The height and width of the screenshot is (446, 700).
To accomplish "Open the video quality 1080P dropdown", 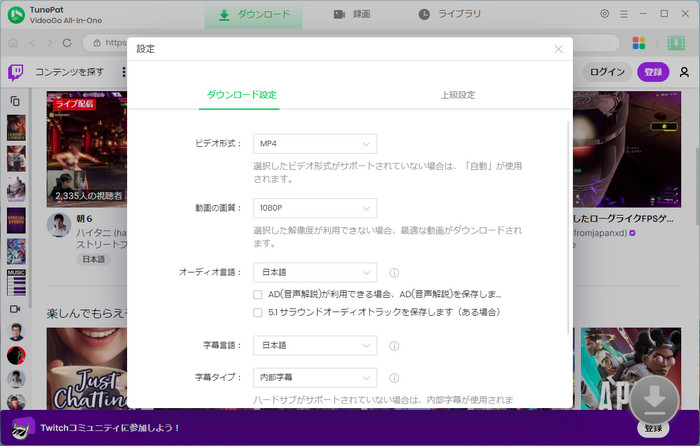I will coord(315,208).
